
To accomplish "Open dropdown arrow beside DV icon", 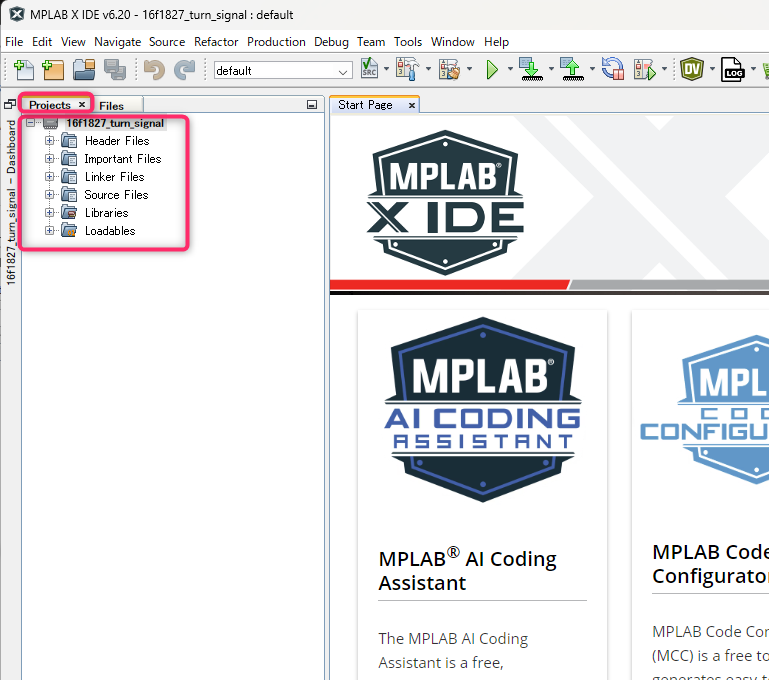I will (712, 69).
